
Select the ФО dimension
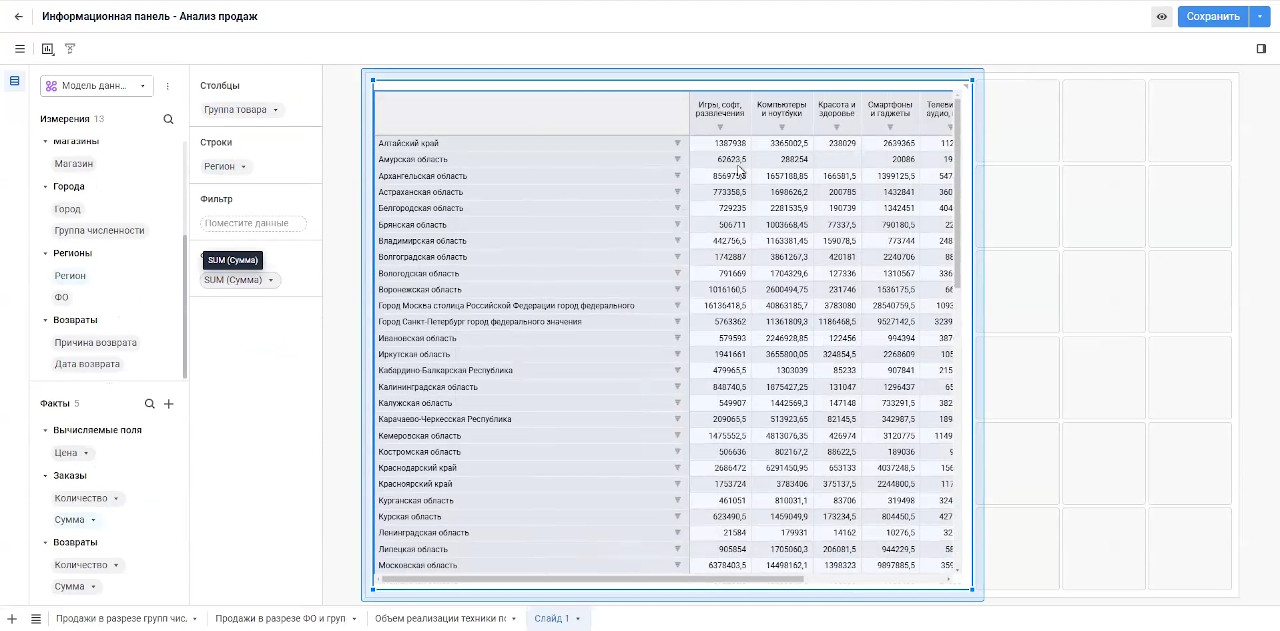(61, 298)
